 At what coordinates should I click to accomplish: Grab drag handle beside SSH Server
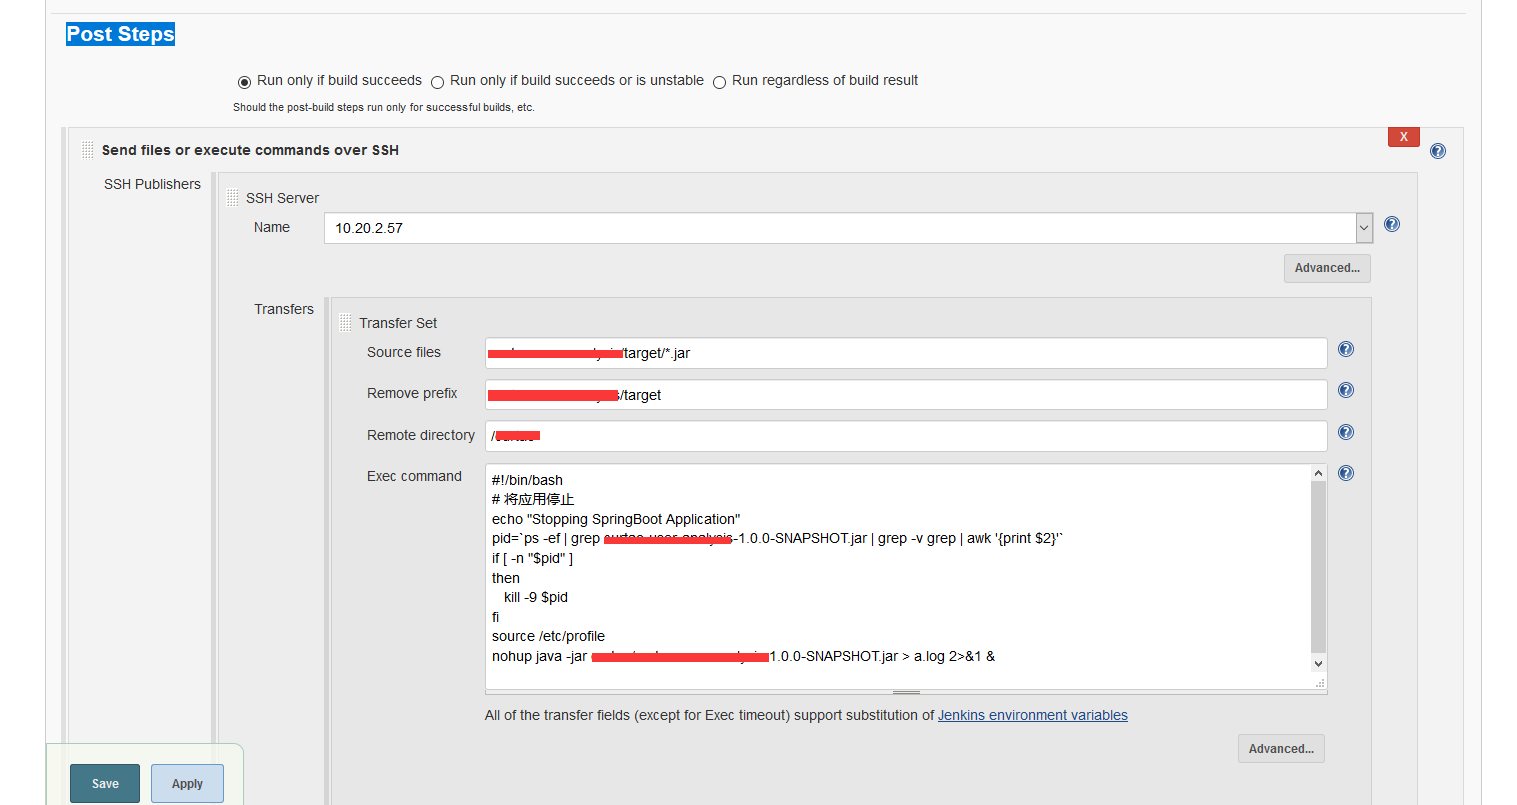click(x=232, y=198)
